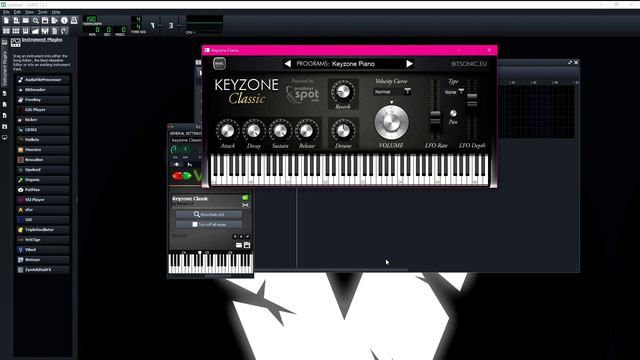Open recently opened projects icon
The width and height of the screenshot is (640, 360).
click(x=36, y=20)
